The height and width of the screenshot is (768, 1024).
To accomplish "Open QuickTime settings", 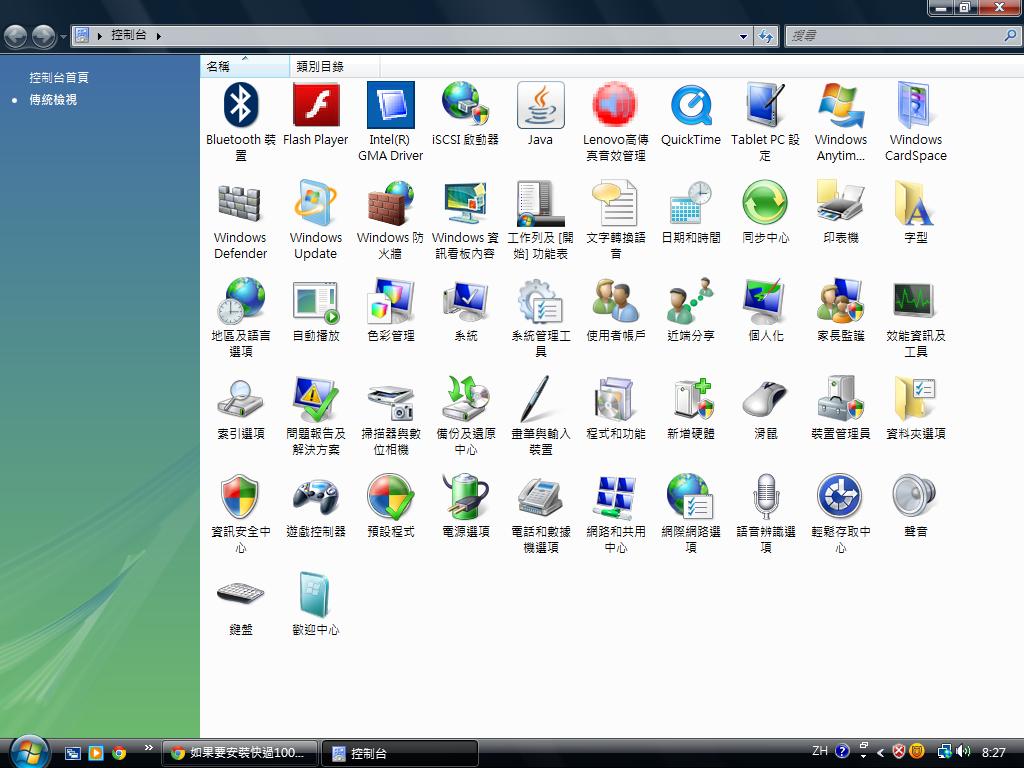I will click(x=690, y=114).
